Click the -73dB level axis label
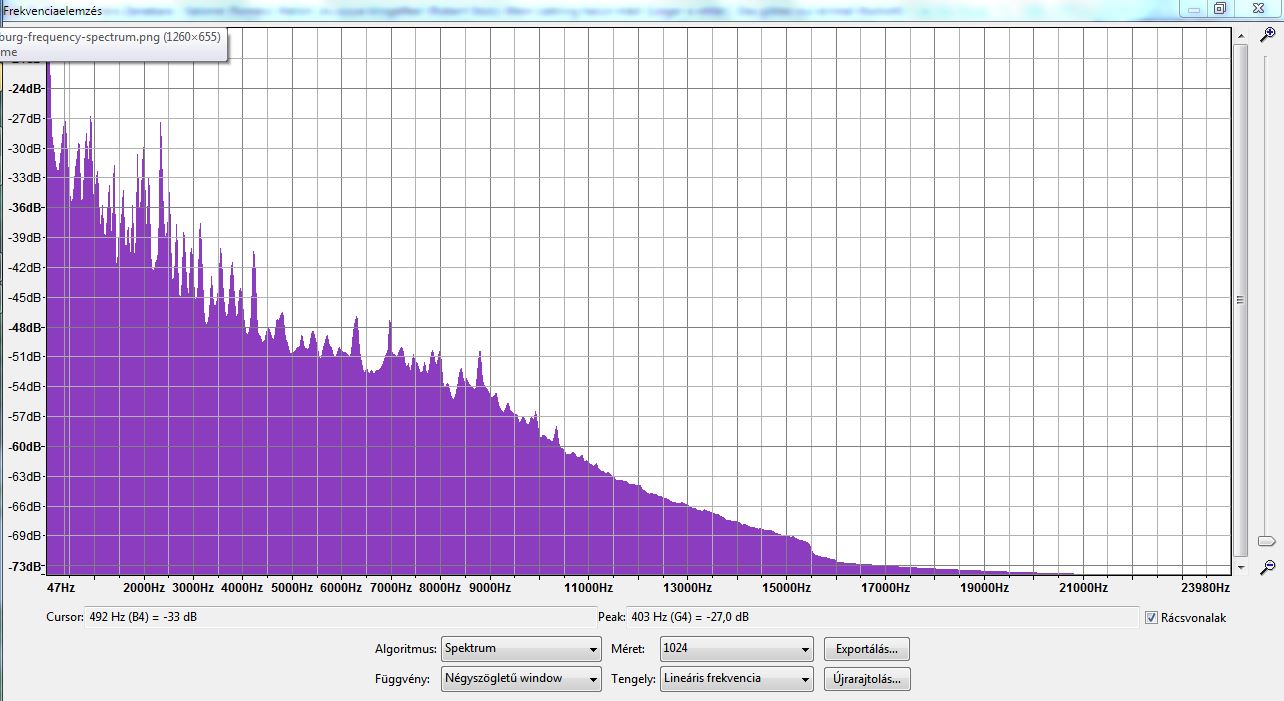Image resolution: width=1284 pixels, height=701 pixels. coord(25,567)
